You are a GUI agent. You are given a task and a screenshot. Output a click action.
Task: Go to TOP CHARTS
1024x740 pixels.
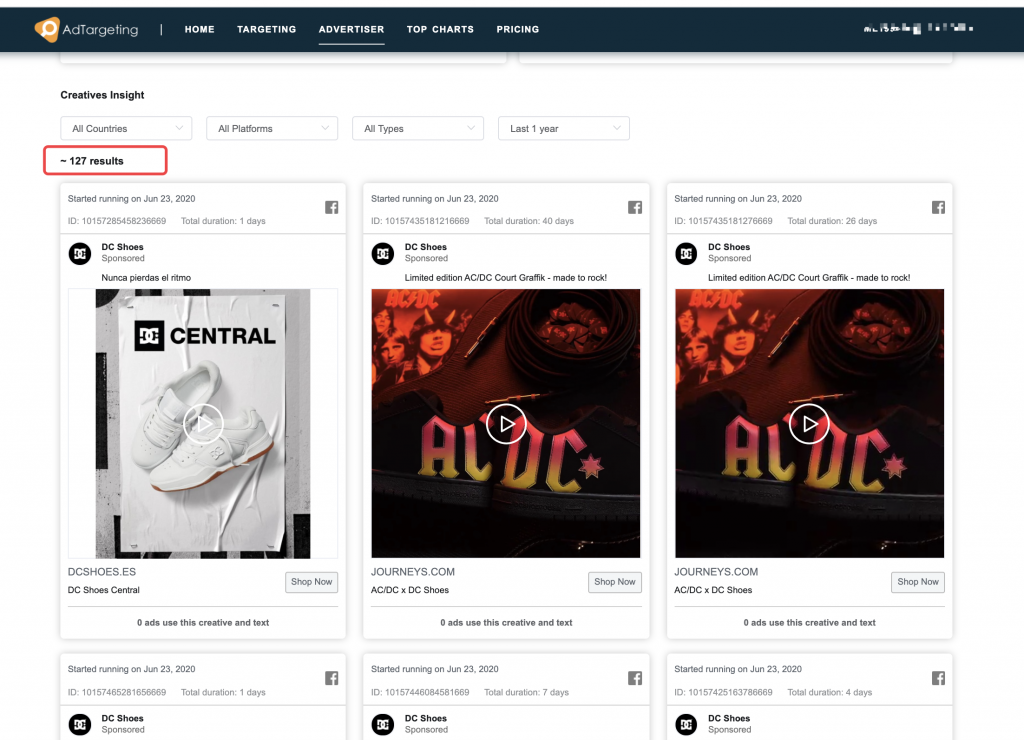(x=440, y=29)
